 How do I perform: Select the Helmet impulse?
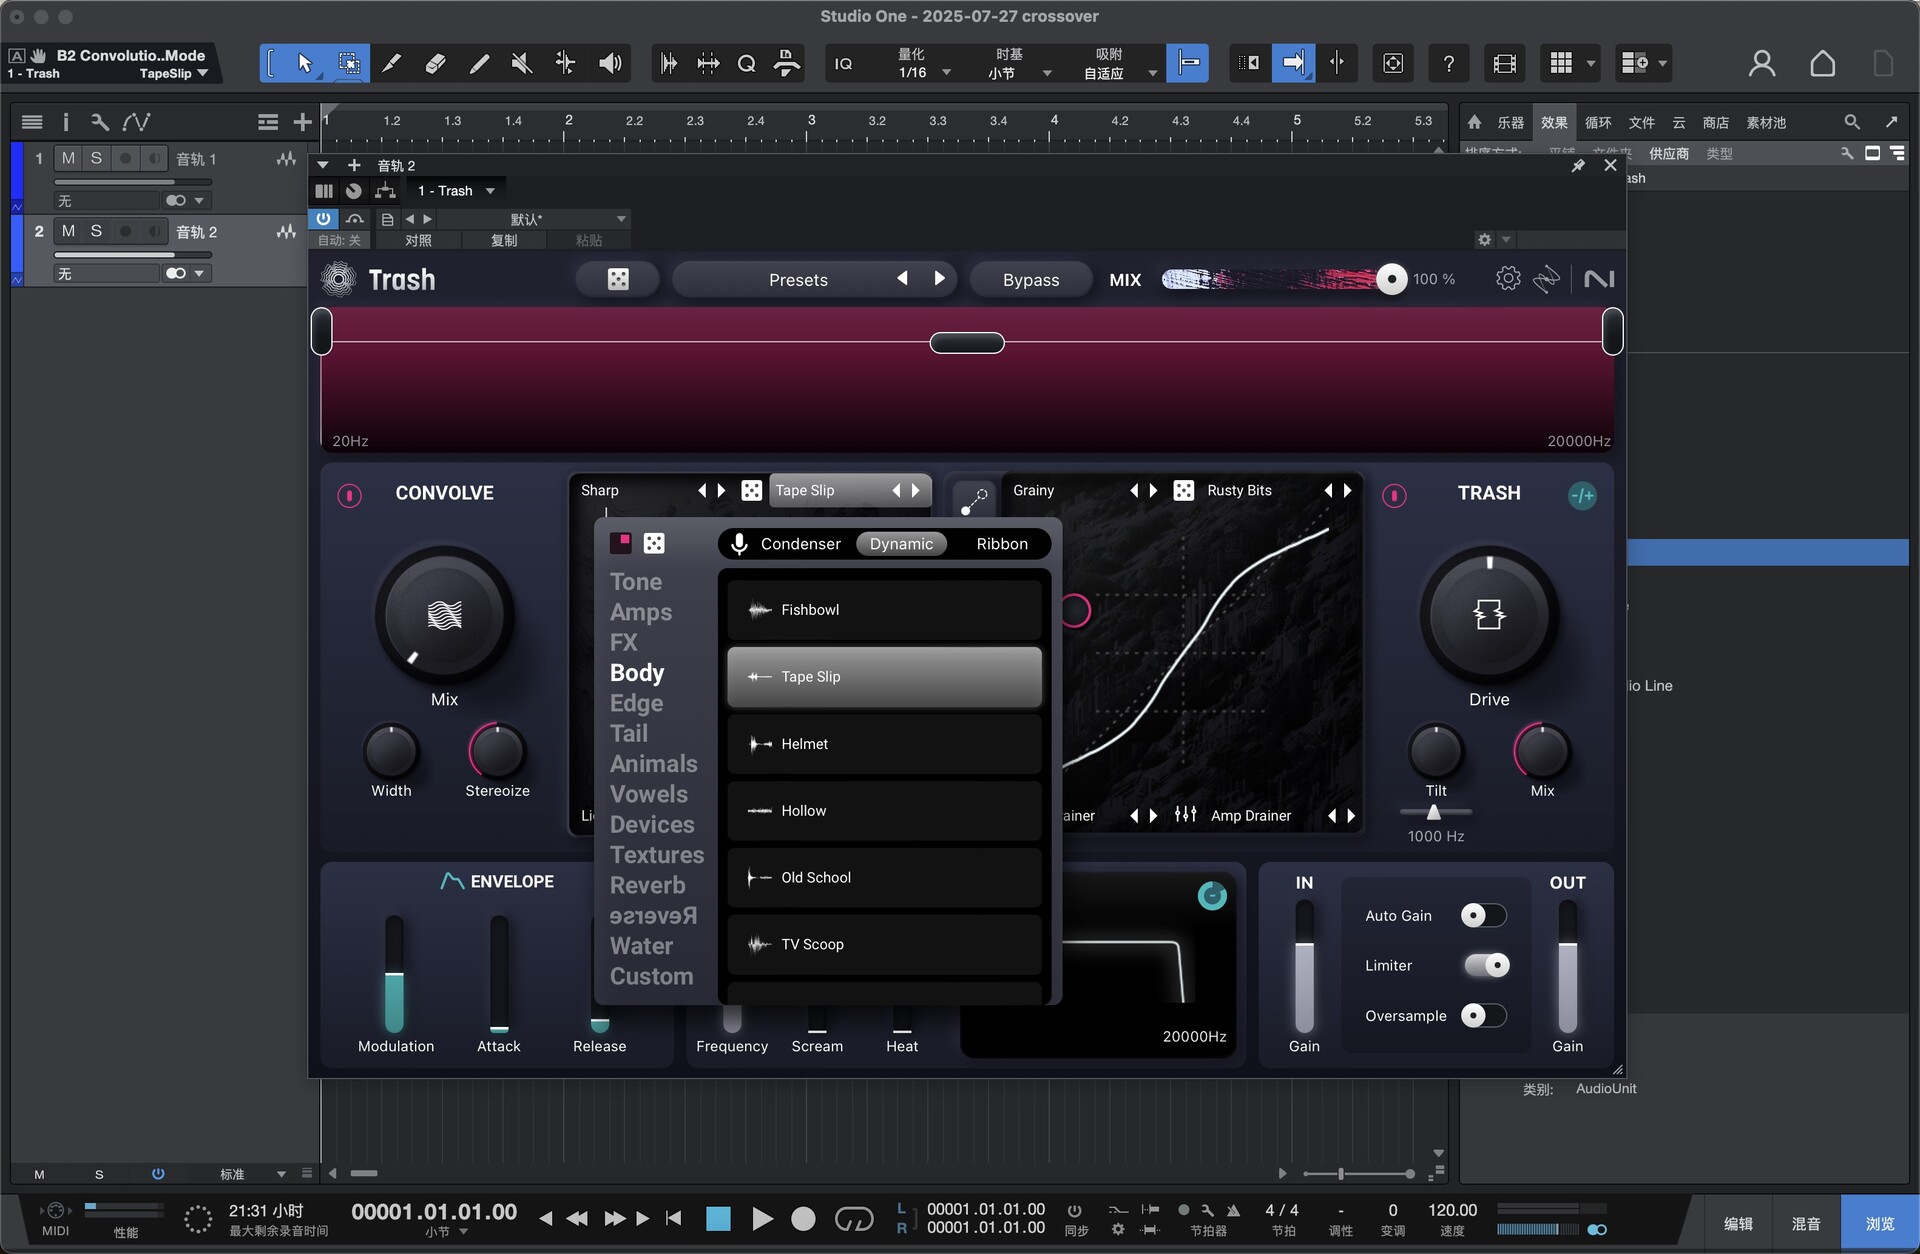coord(884,743)
